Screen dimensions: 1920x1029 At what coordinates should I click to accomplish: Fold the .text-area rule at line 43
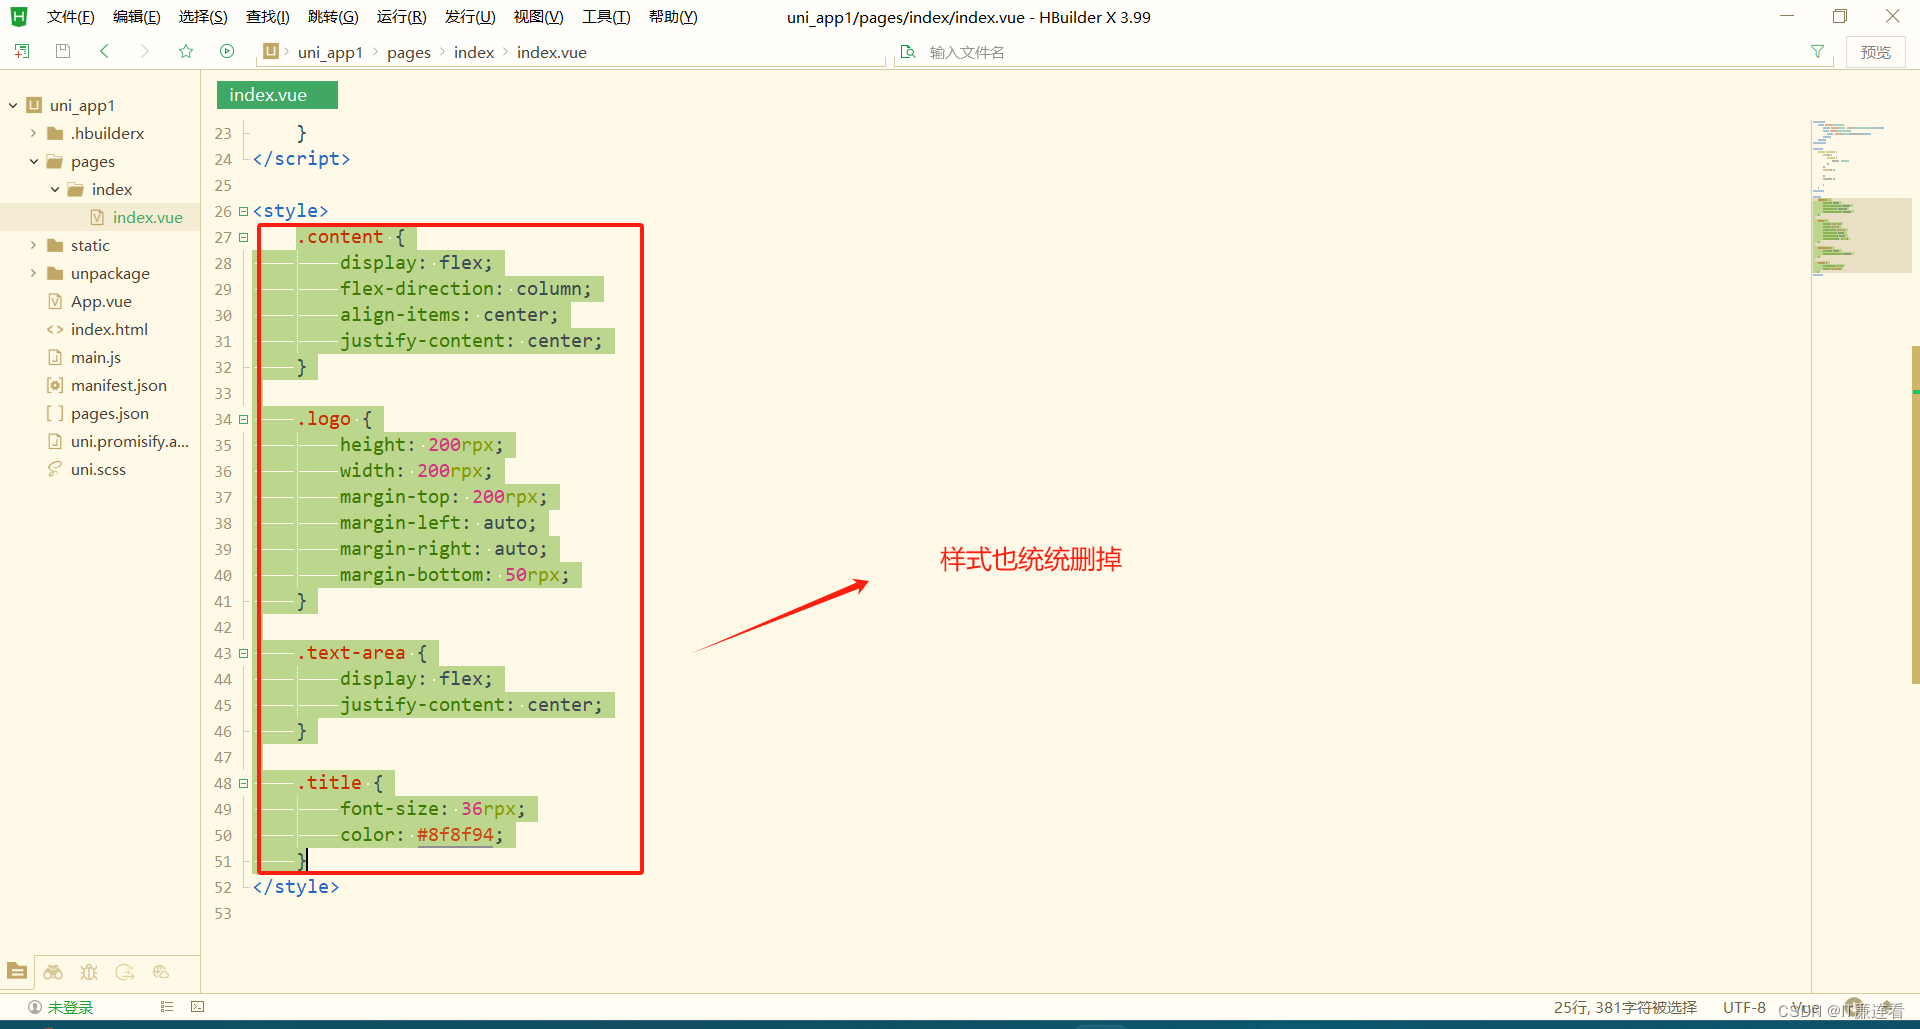(243, 653)
